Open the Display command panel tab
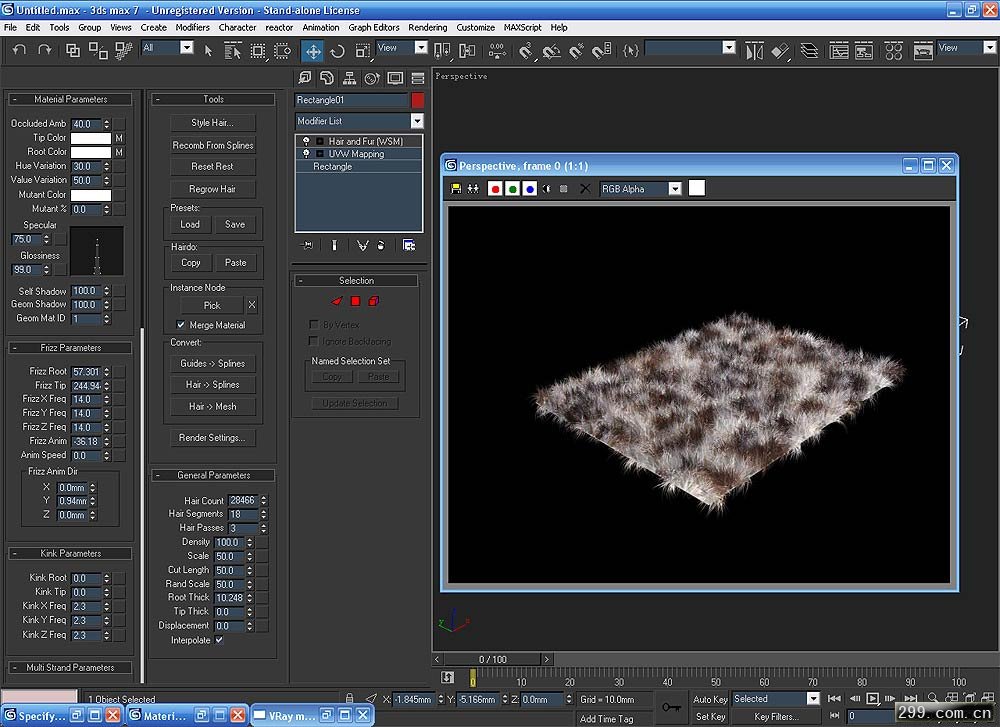The width and height of the screenshot is (1000, 727). point(395,78)
